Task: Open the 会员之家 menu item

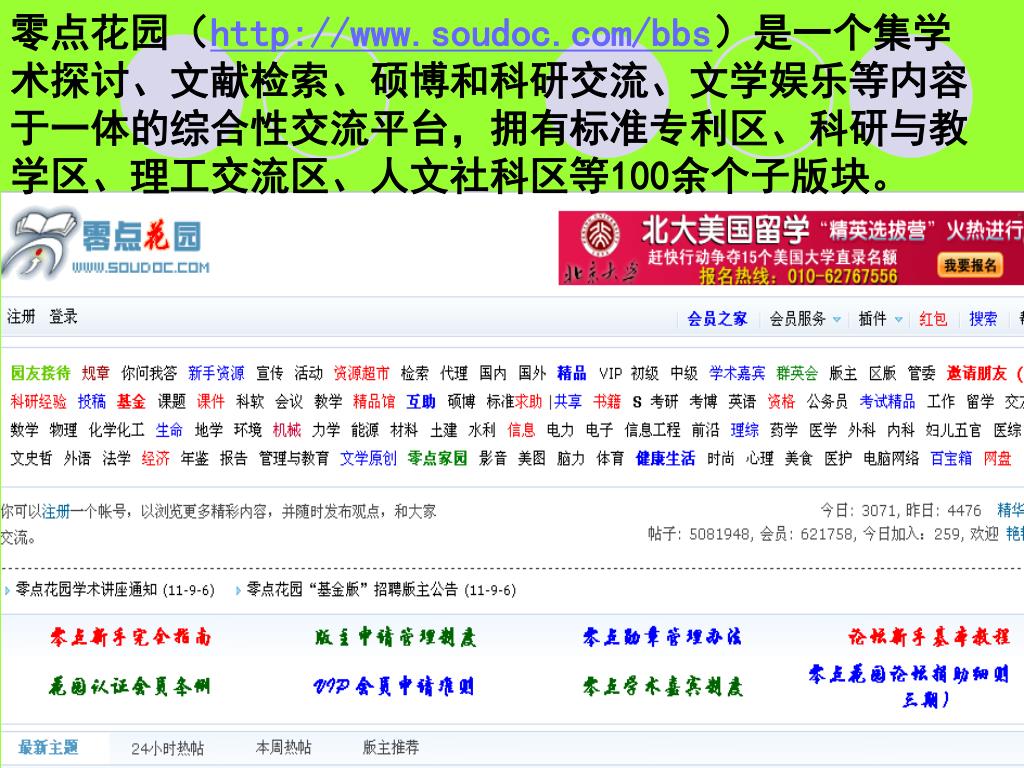Action: (717, 319)
